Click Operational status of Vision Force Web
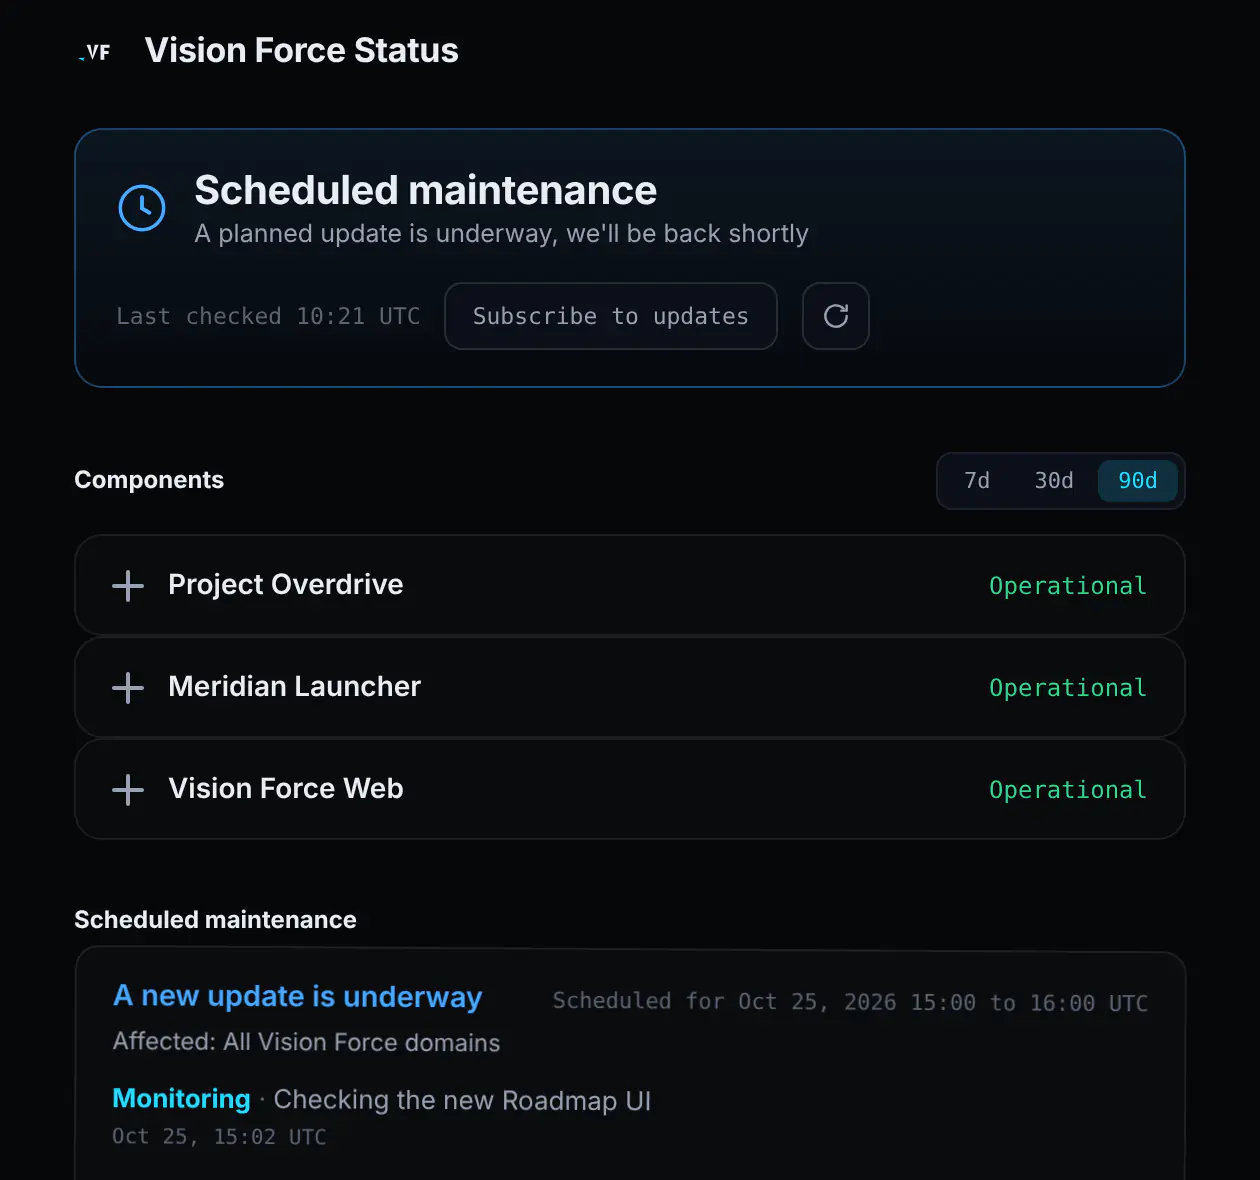Viewport: 1260px width, 1180px height. tap(1068, 790)
